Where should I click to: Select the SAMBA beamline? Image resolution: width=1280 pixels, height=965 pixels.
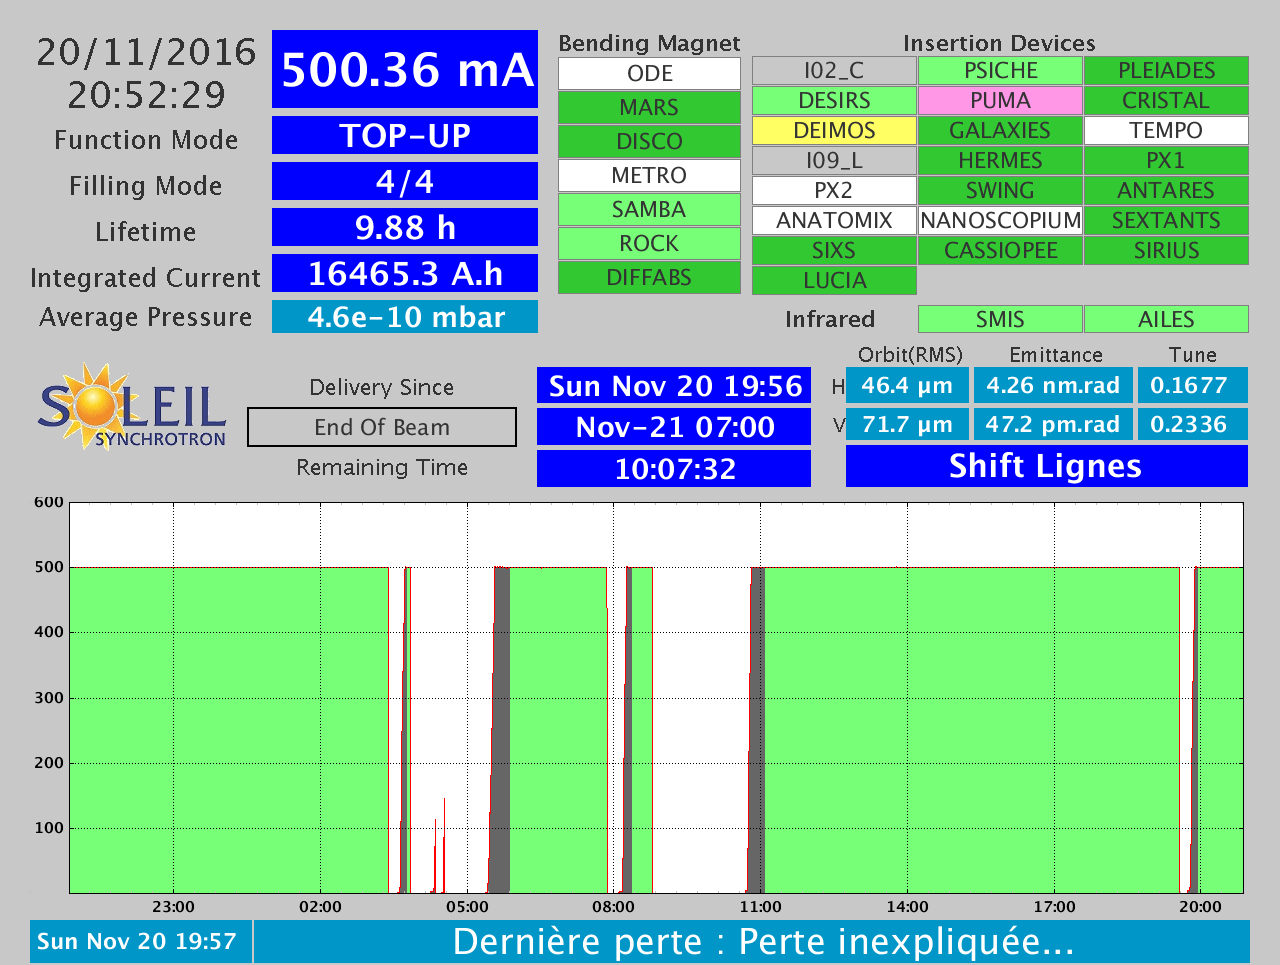(x=649, y=209)
